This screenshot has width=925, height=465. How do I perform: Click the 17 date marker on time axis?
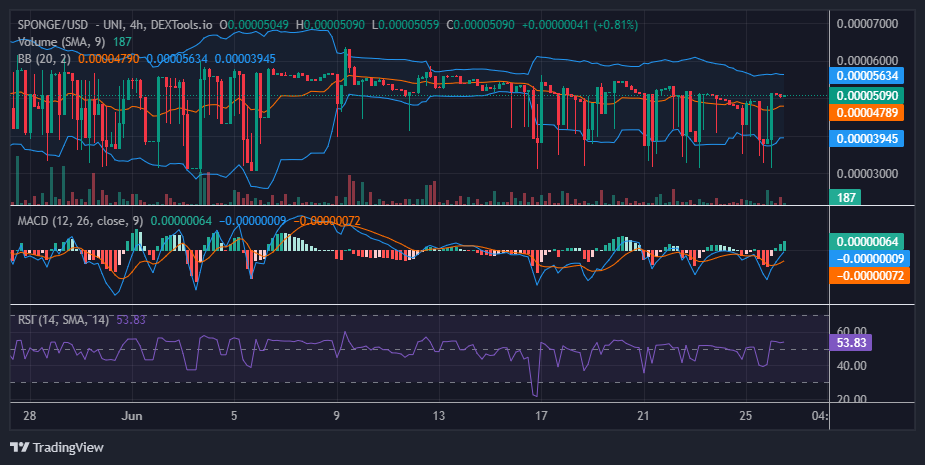541,415
